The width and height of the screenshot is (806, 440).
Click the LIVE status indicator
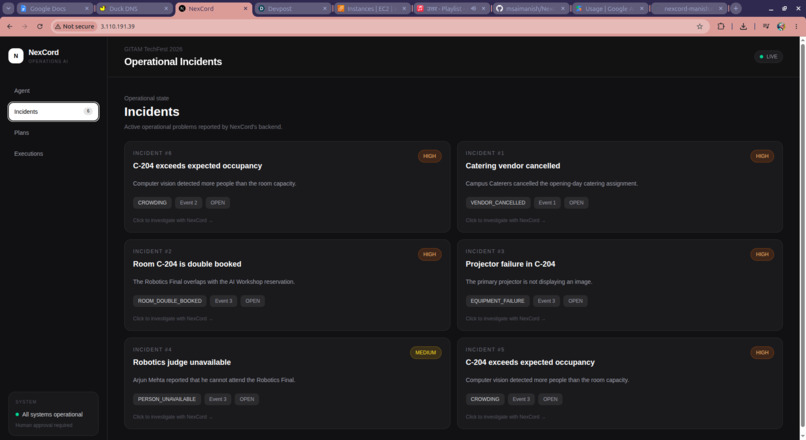pyautogui.click(x=768, y=57)
